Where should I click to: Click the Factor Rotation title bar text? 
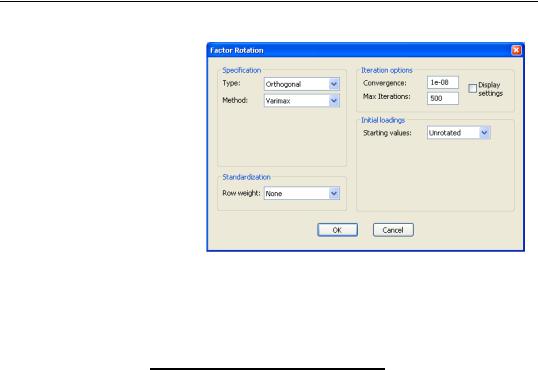pyautogui.click(x=237, y=50)
